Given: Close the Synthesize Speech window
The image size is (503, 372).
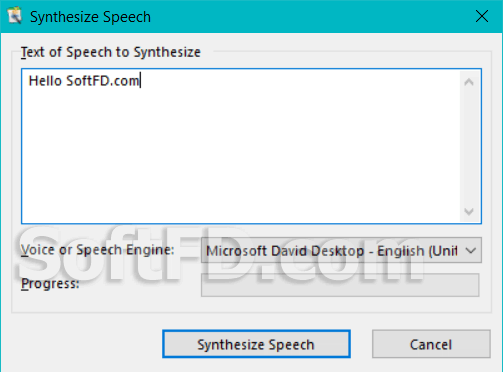Looking at the screenshot, I should (482, 16).
